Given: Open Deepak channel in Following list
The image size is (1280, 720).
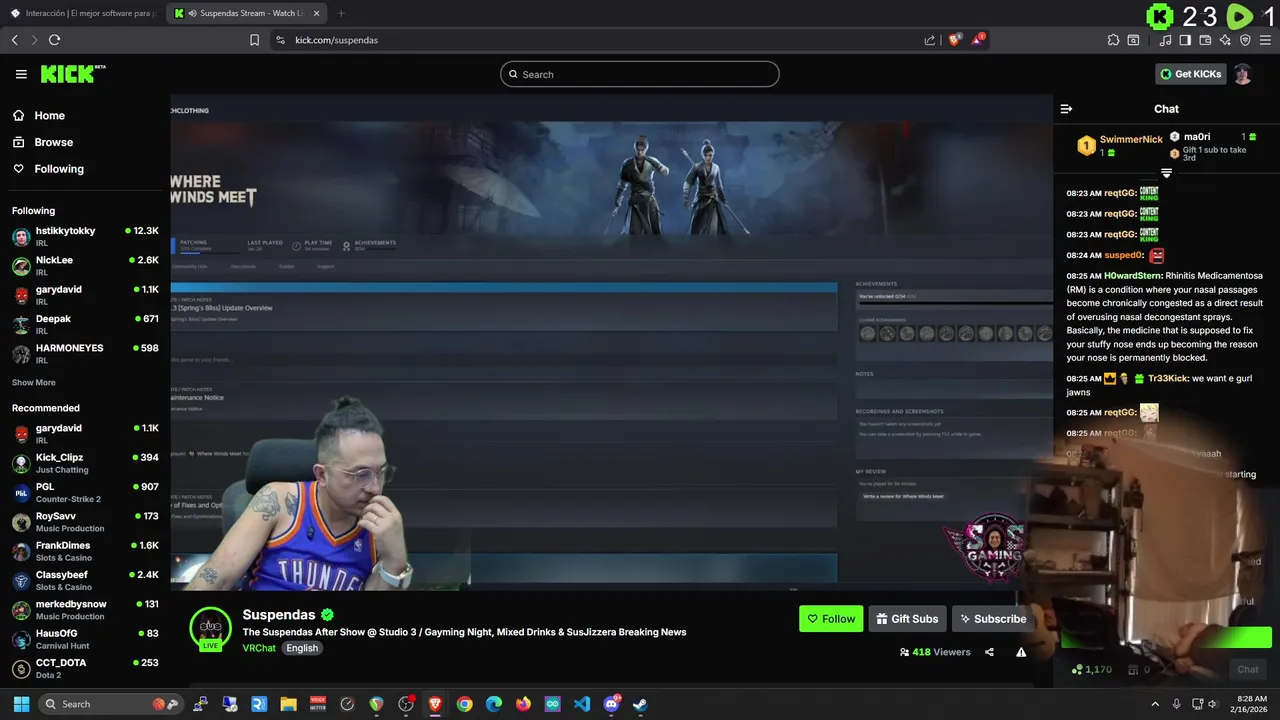Looking at the screenshot, I should (x=85, y=324).
